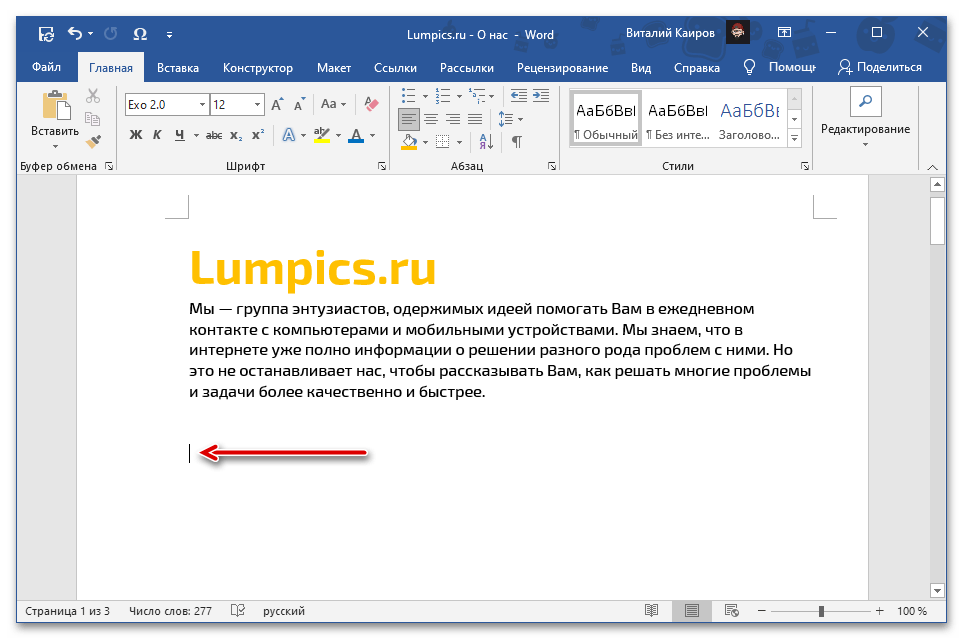
Task: Open the Рецензирование ribbon tab
Action: (562, 68)
